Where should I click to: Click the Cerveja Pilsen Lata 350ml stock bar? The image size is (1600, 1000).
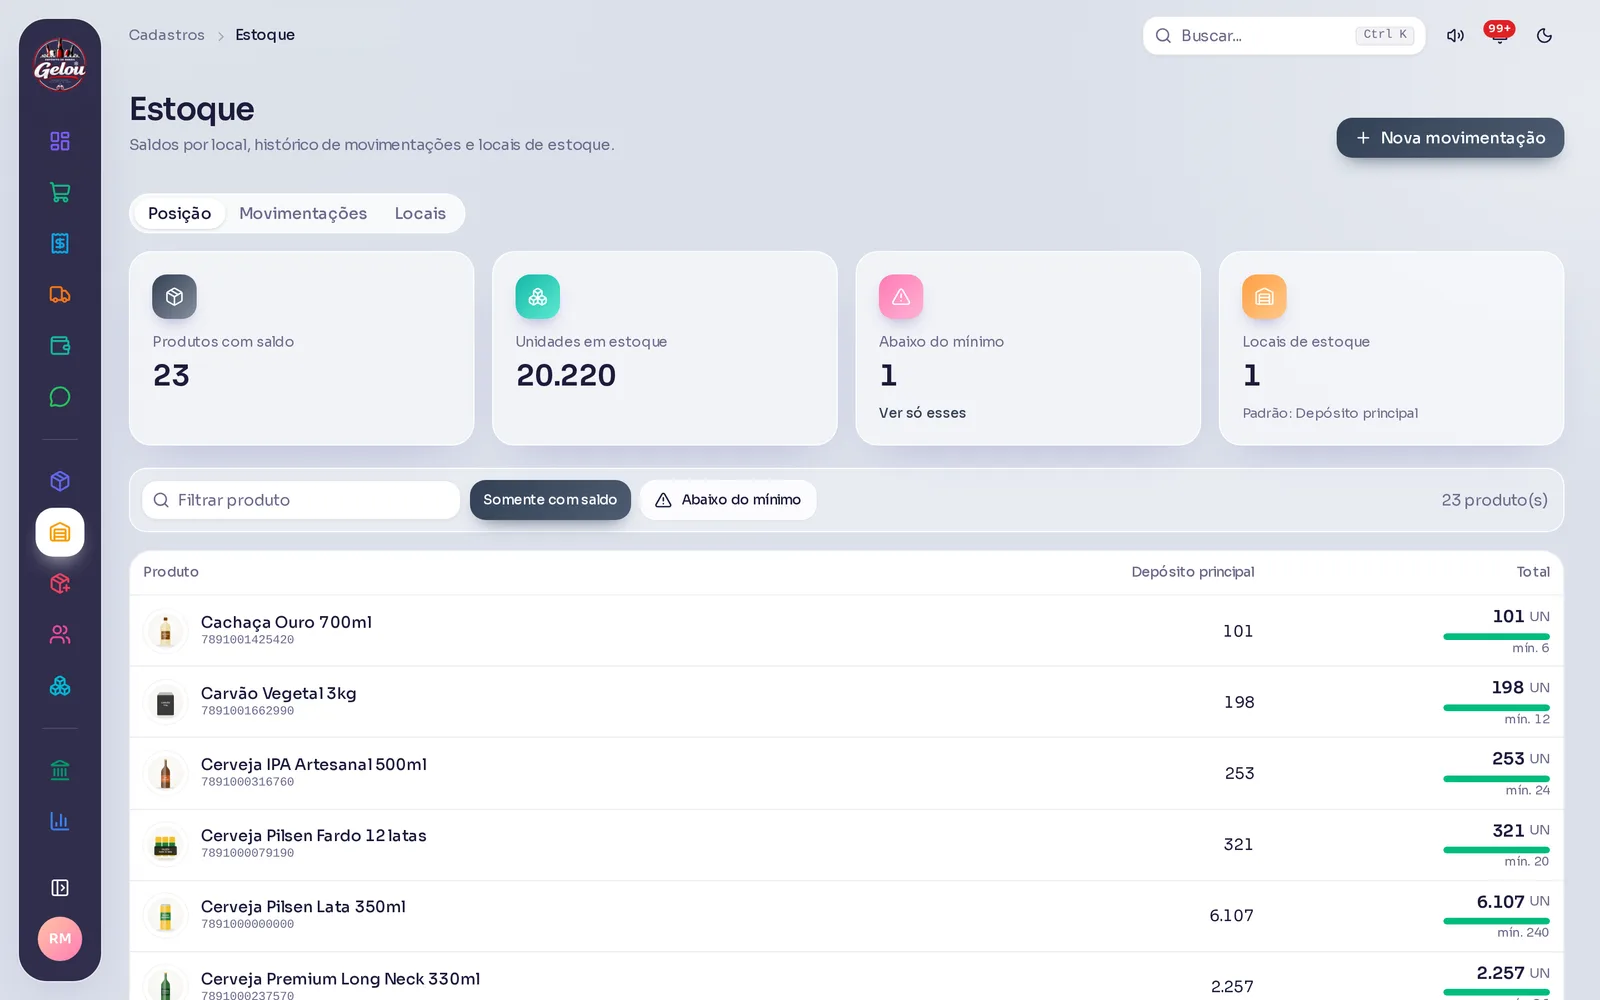[x=1496, y=921]
